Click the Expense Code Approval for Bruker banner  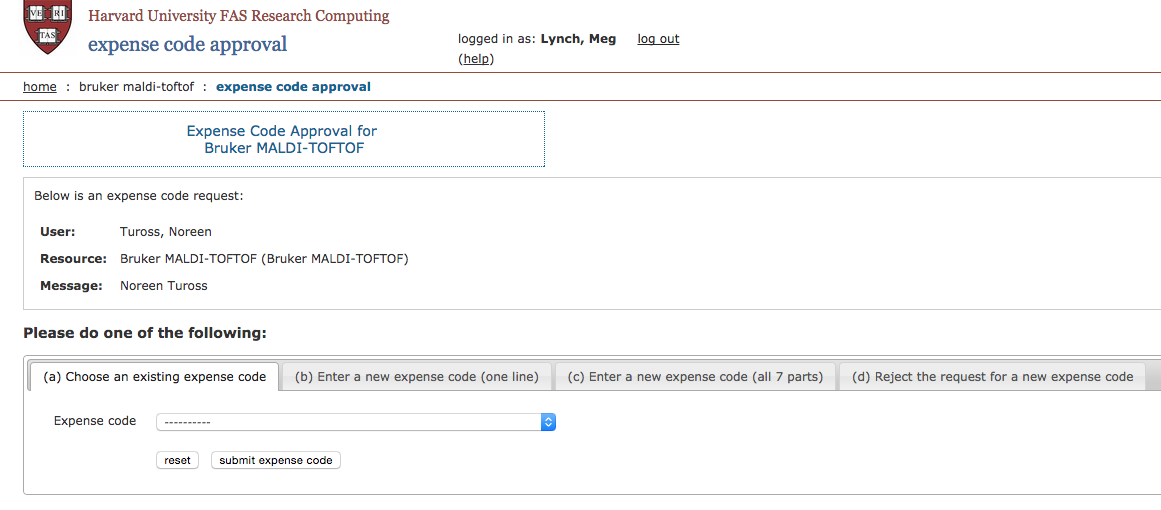[284, 139]
